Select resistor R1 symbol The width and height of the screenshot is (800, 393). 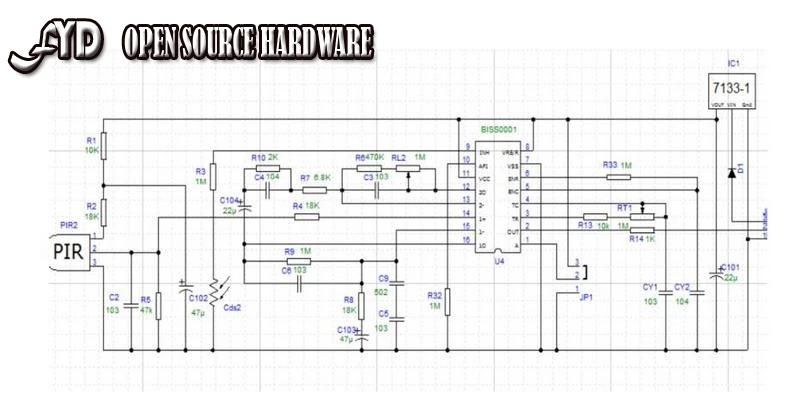[x=104, y=146]
